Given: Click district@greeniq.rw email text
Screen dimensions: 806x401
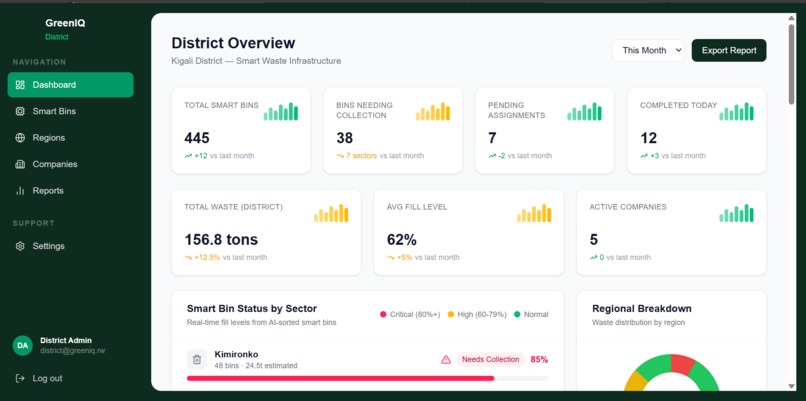Looking at the screenshot, I should [x=72, y=351].
